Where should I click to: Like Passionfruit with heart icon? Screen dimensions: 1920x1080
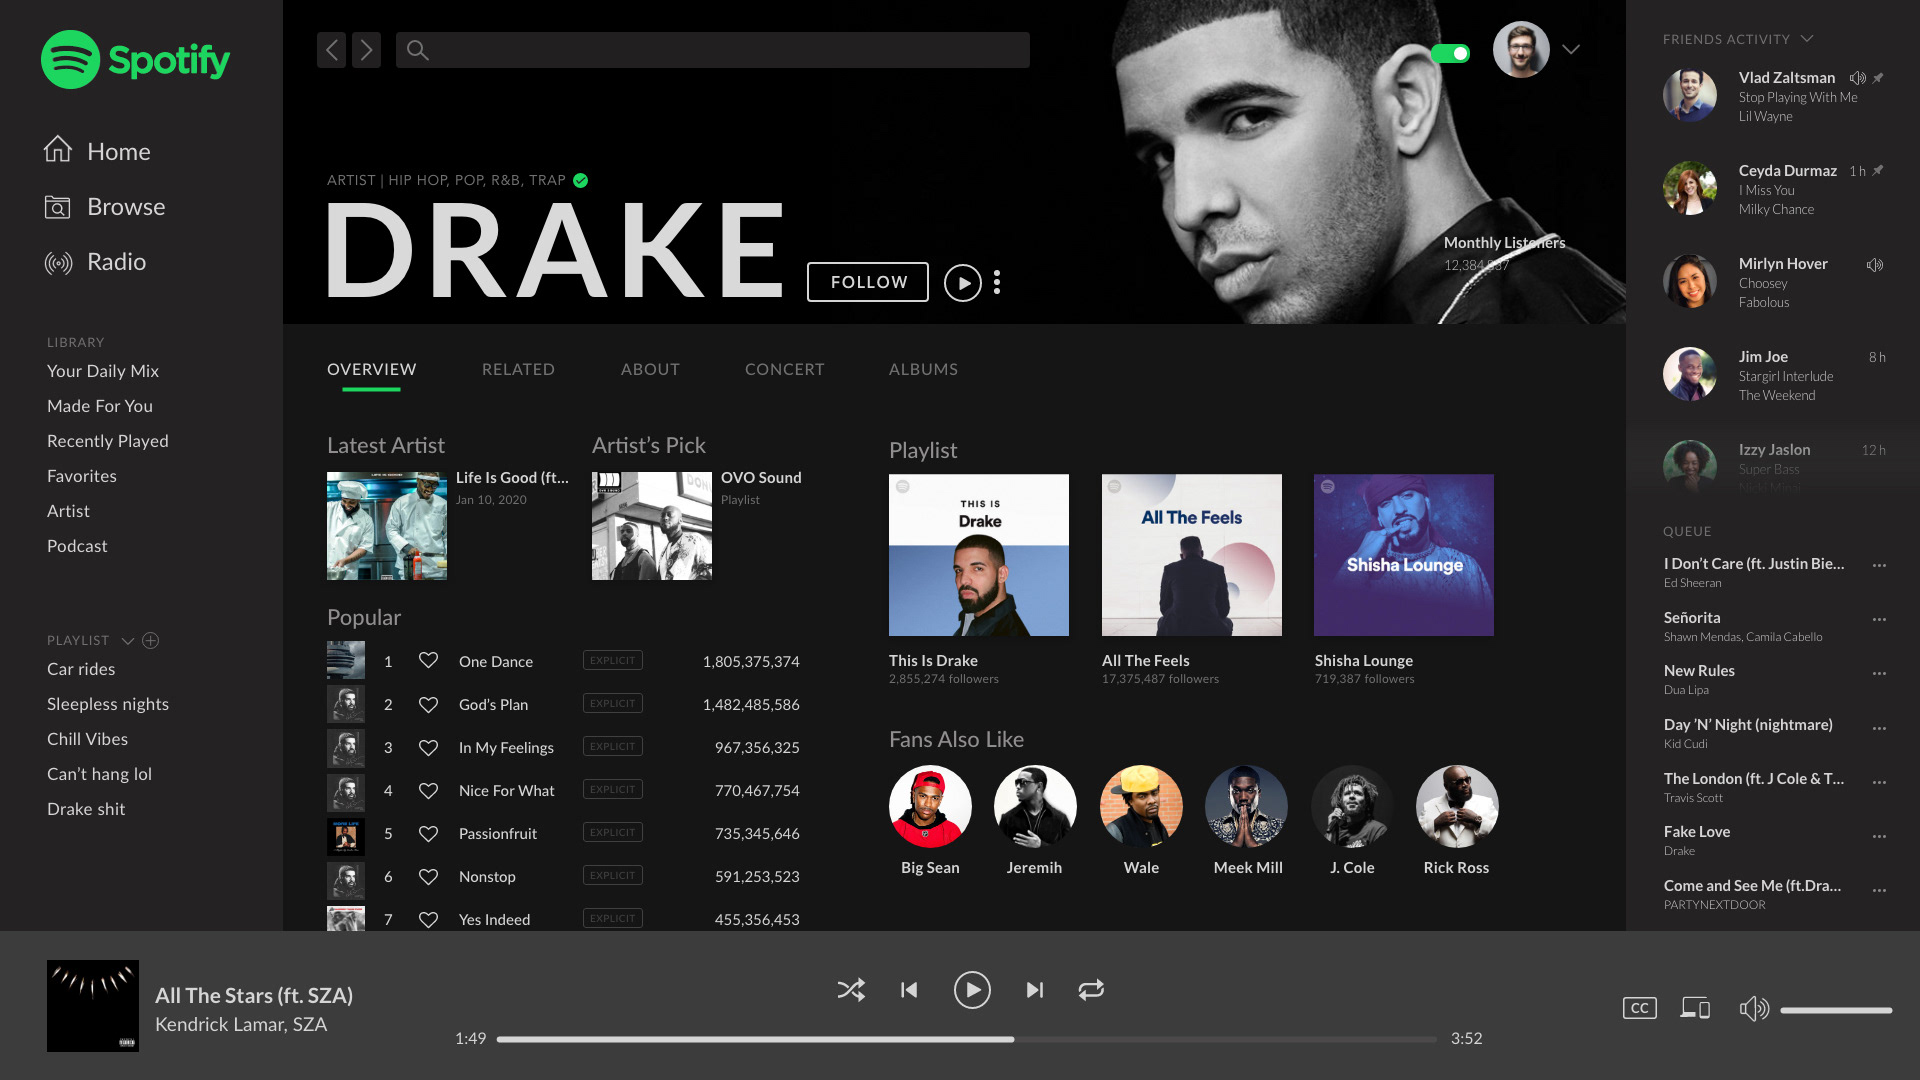[428, 833]
